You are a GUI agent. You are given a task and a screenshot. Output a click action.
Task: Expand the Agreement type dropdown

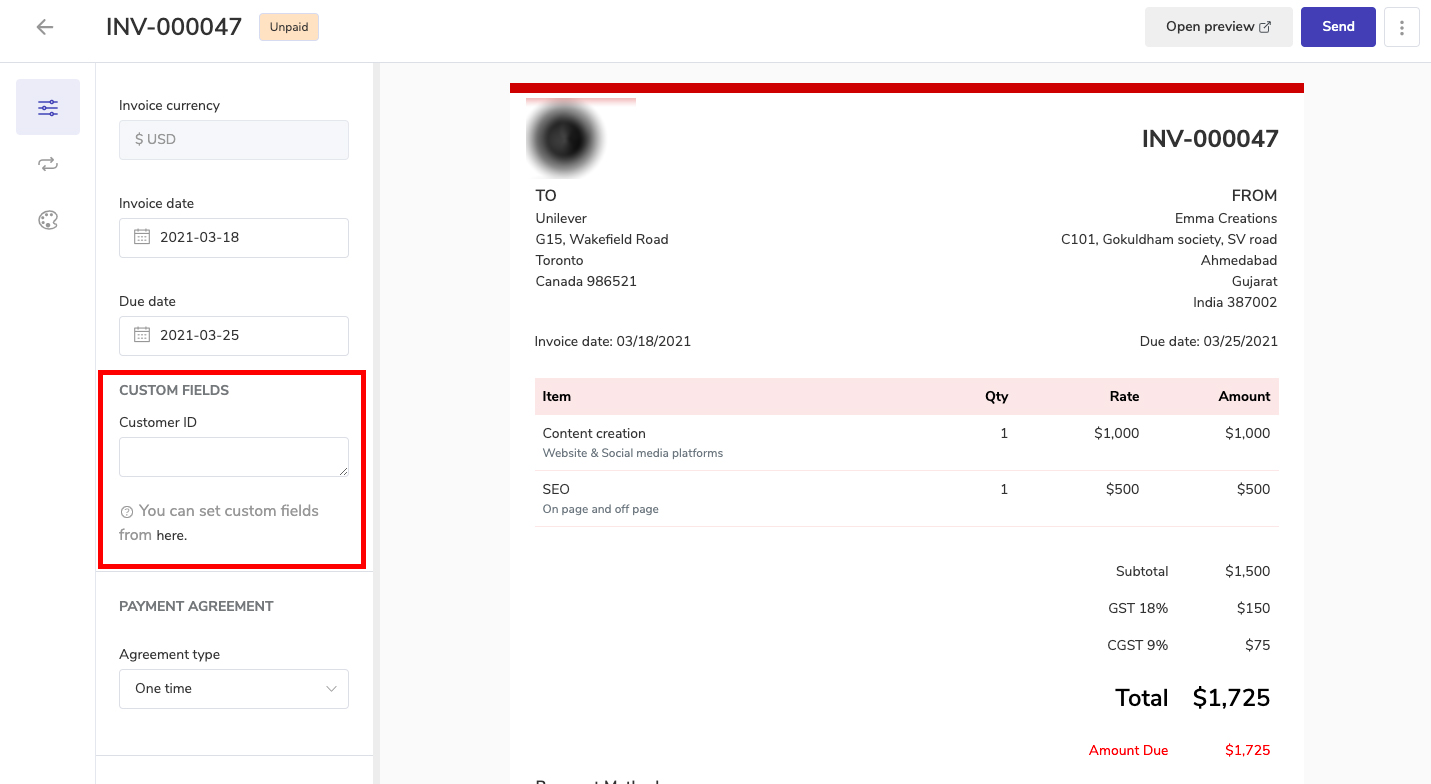coord(234,689)
